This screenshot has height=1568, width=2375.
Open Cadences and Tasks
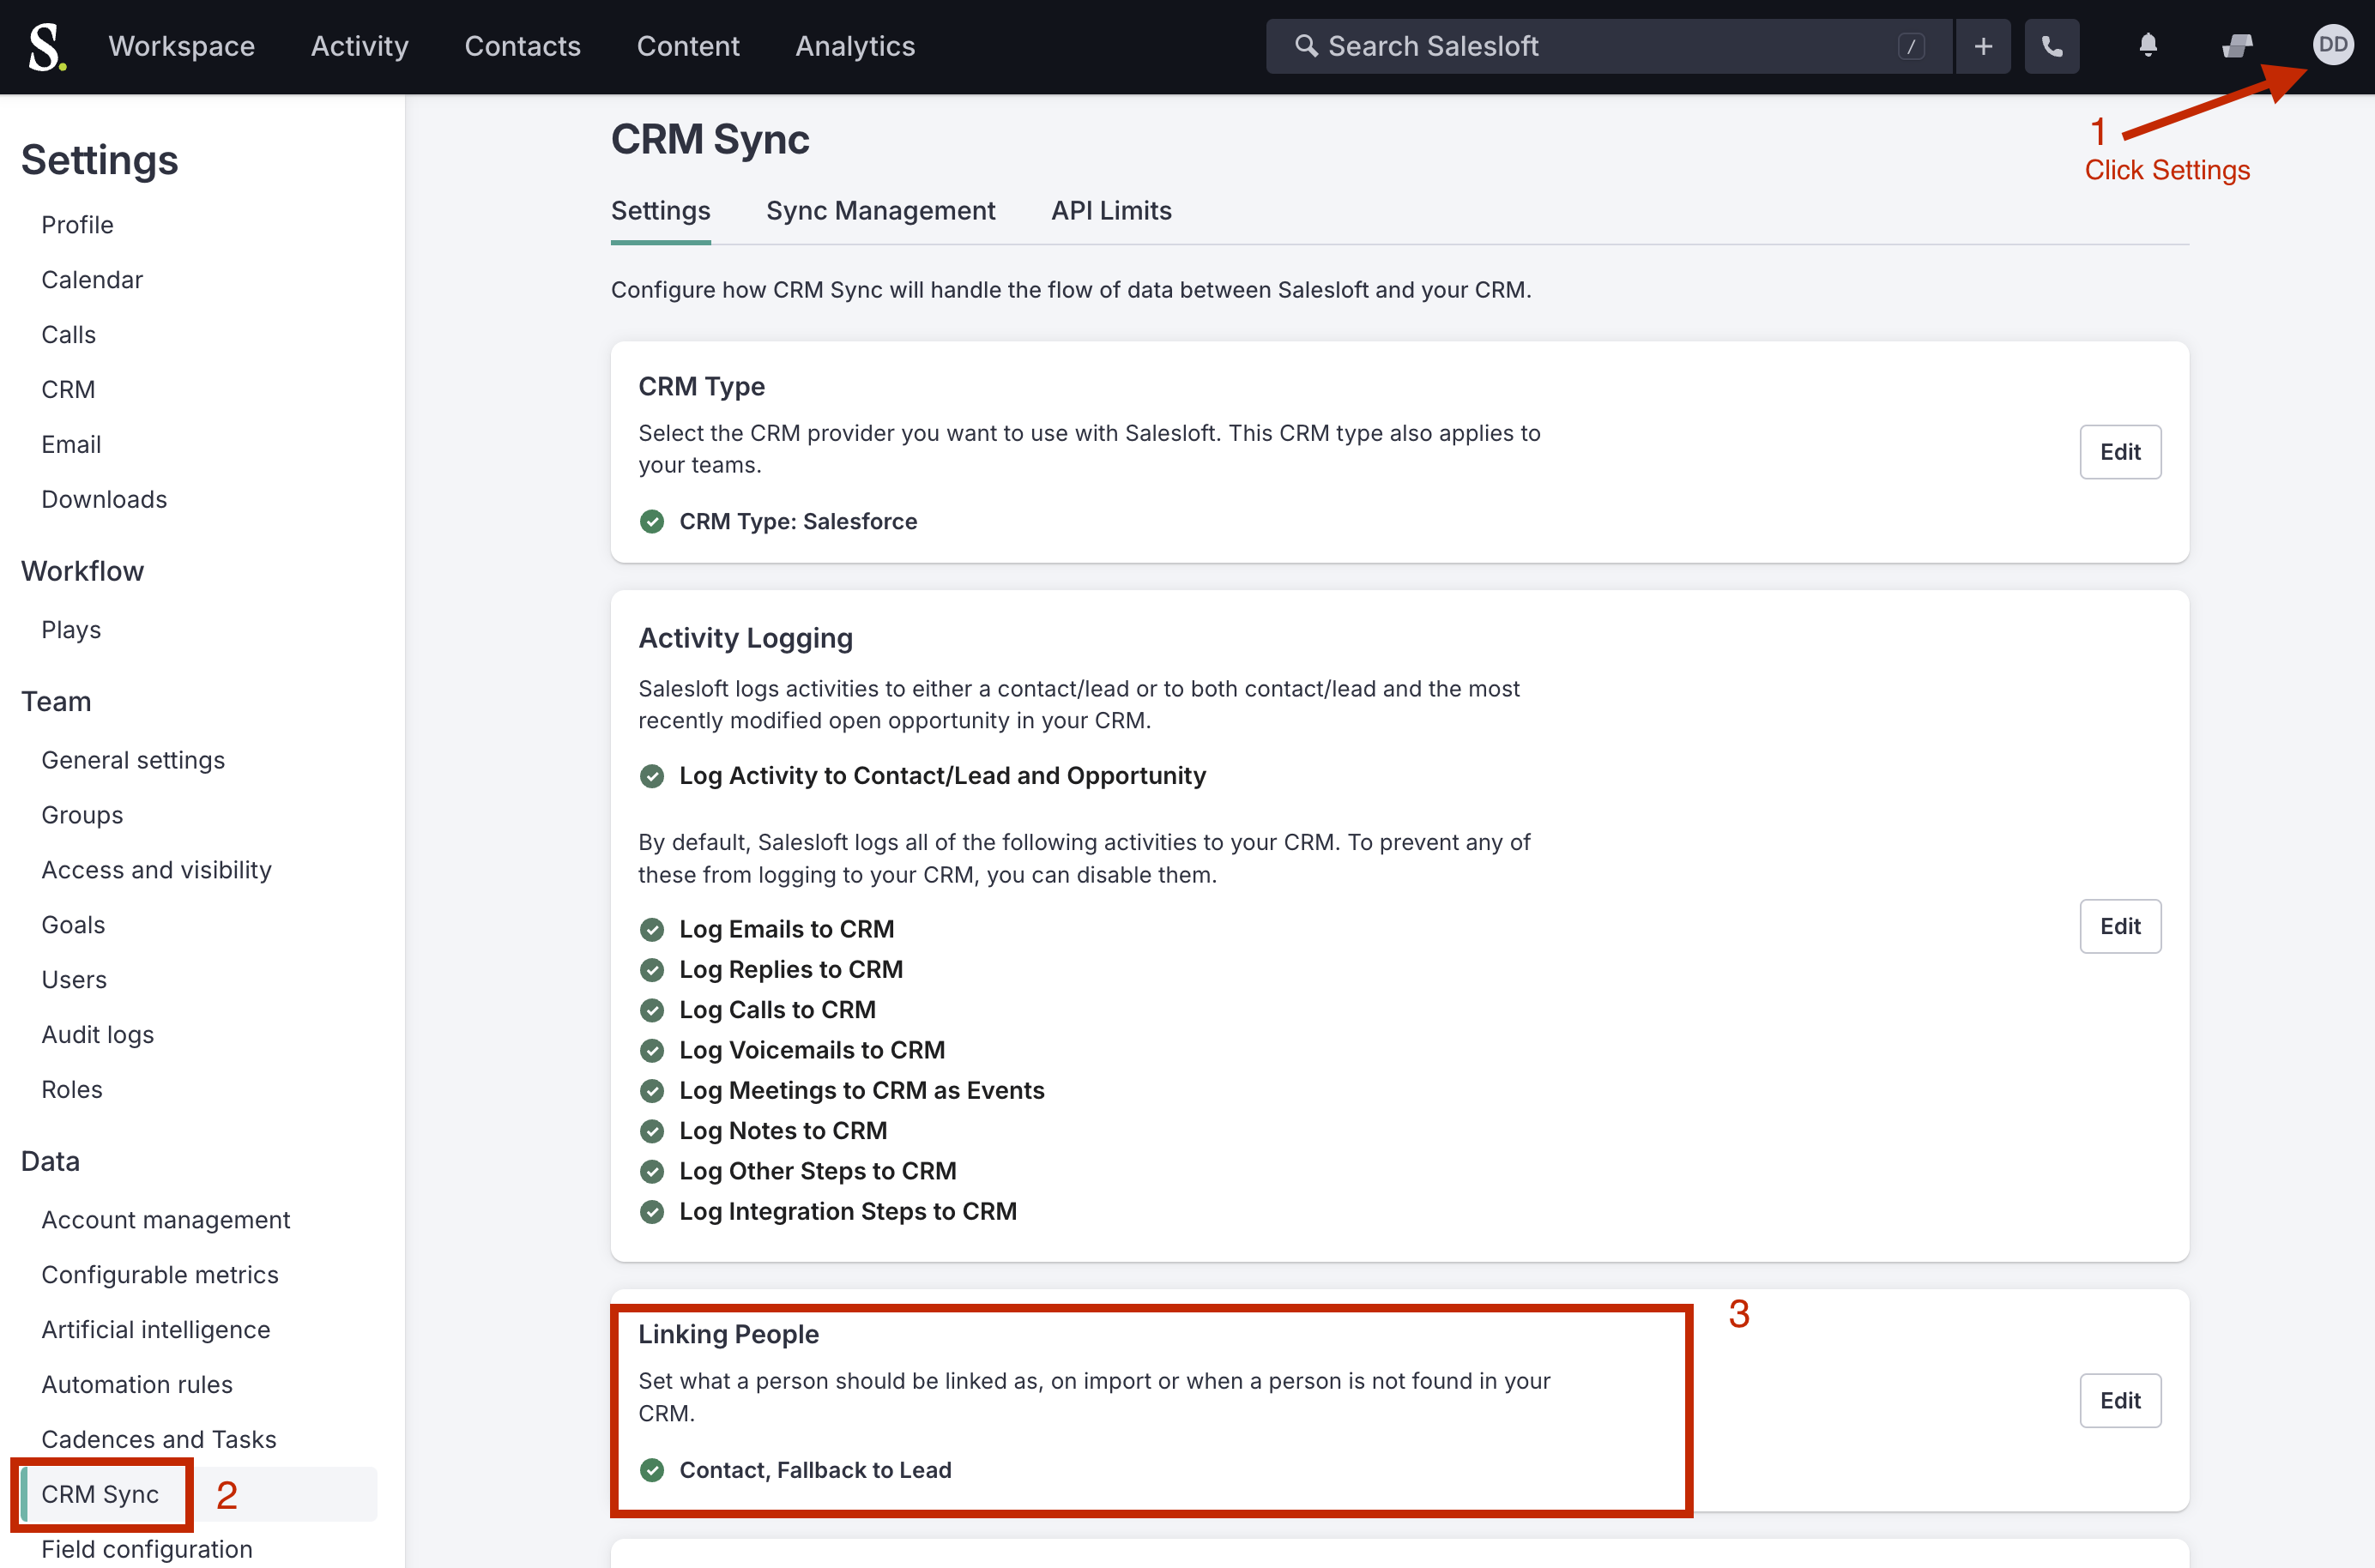[159, 1440]
